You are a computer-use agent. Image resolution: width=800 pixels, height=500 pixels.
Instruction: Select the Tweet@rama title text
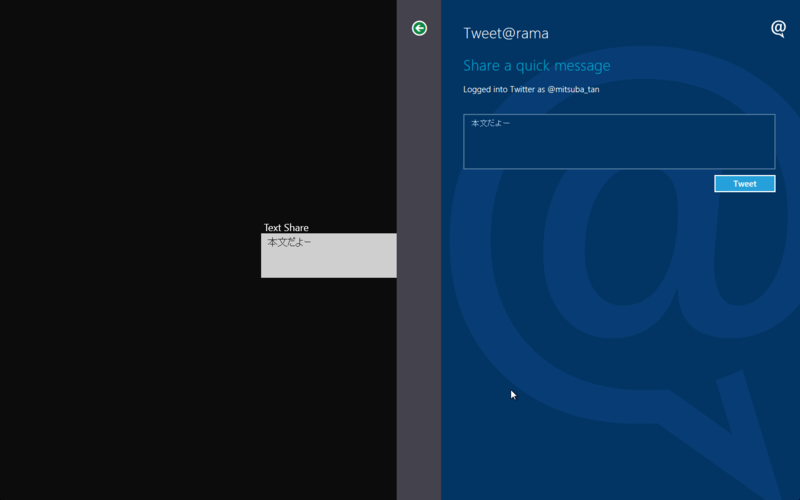coord(506,33)
